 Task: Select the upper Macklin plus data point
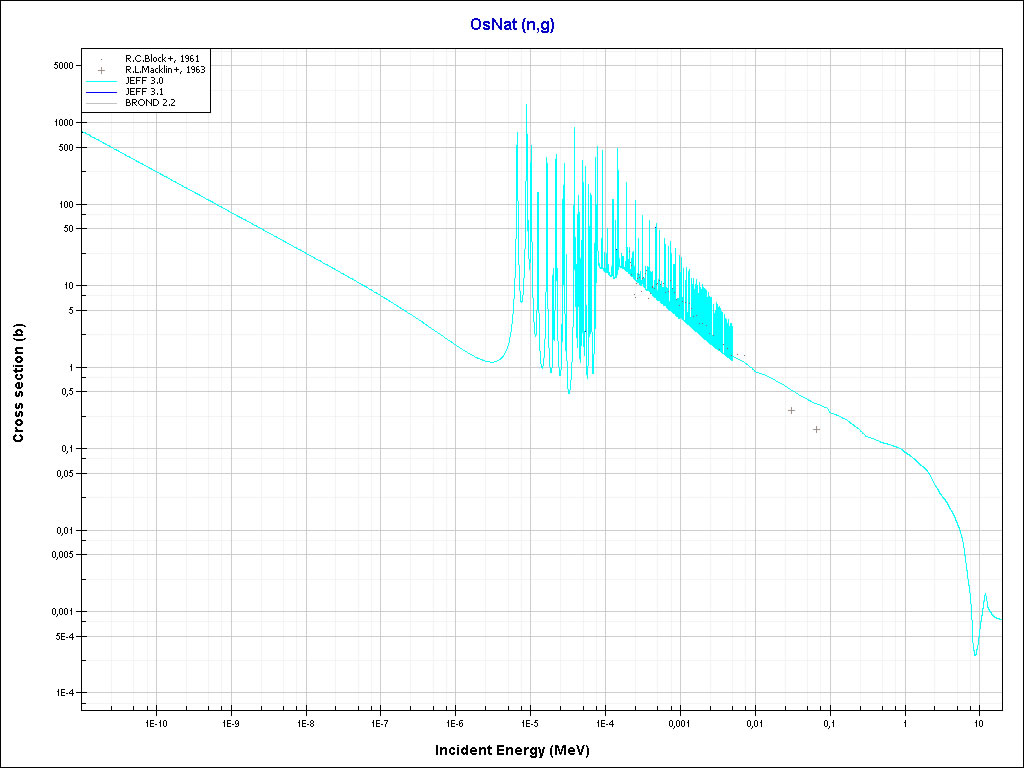coord(791,410)
